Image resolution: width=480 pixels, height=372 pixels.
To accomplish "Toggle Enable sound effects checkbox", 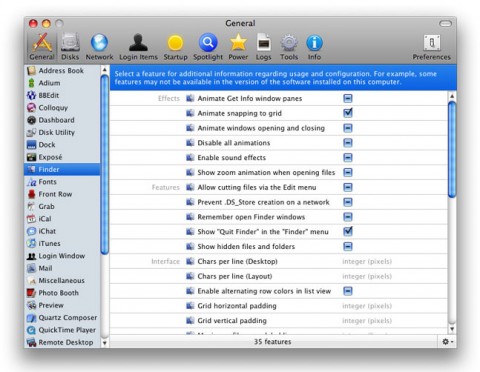I will tap(348, 157).
